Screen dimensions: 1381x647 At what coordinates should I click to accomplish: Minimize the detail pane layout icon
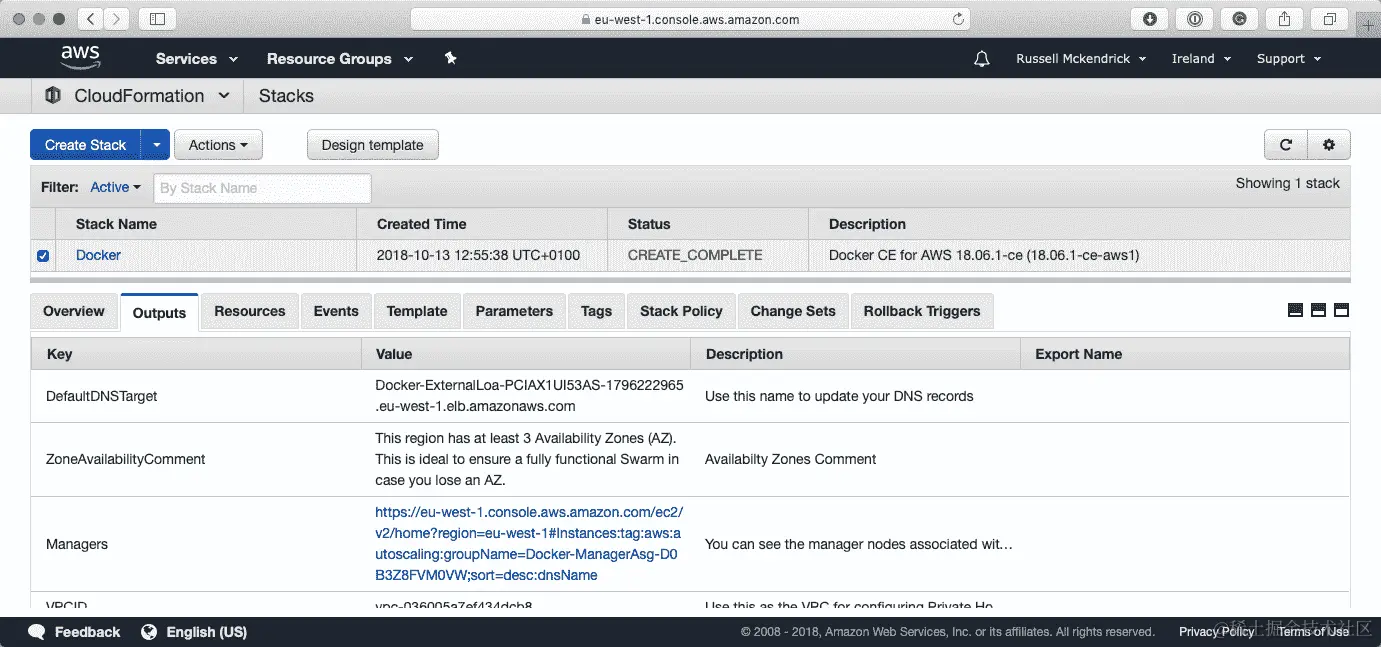tap(1295, 311)
